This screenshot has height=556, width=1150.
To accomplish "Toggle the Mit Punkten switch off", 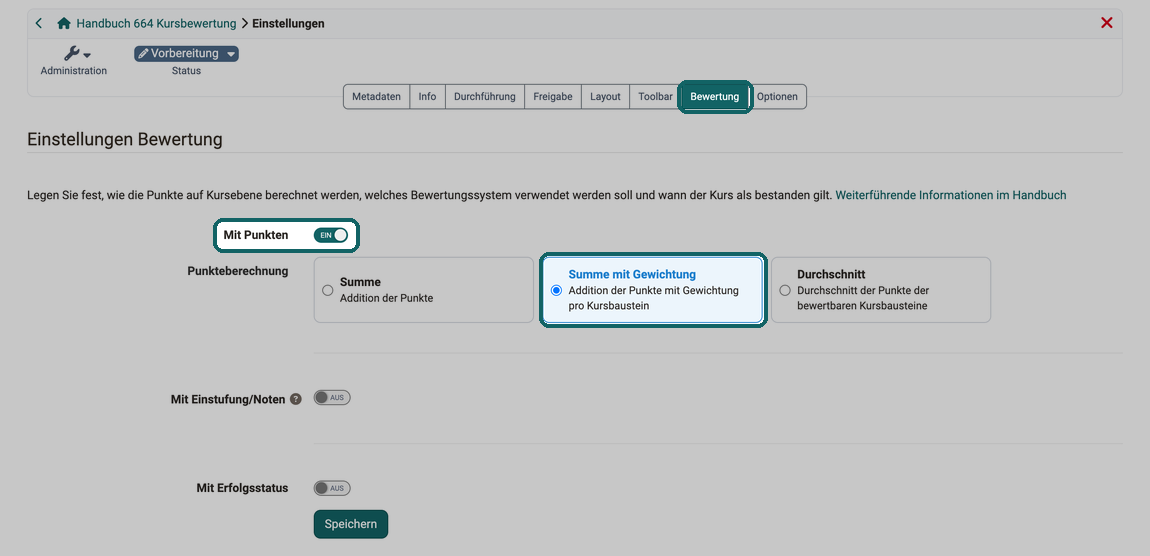I will pos(331,235).
